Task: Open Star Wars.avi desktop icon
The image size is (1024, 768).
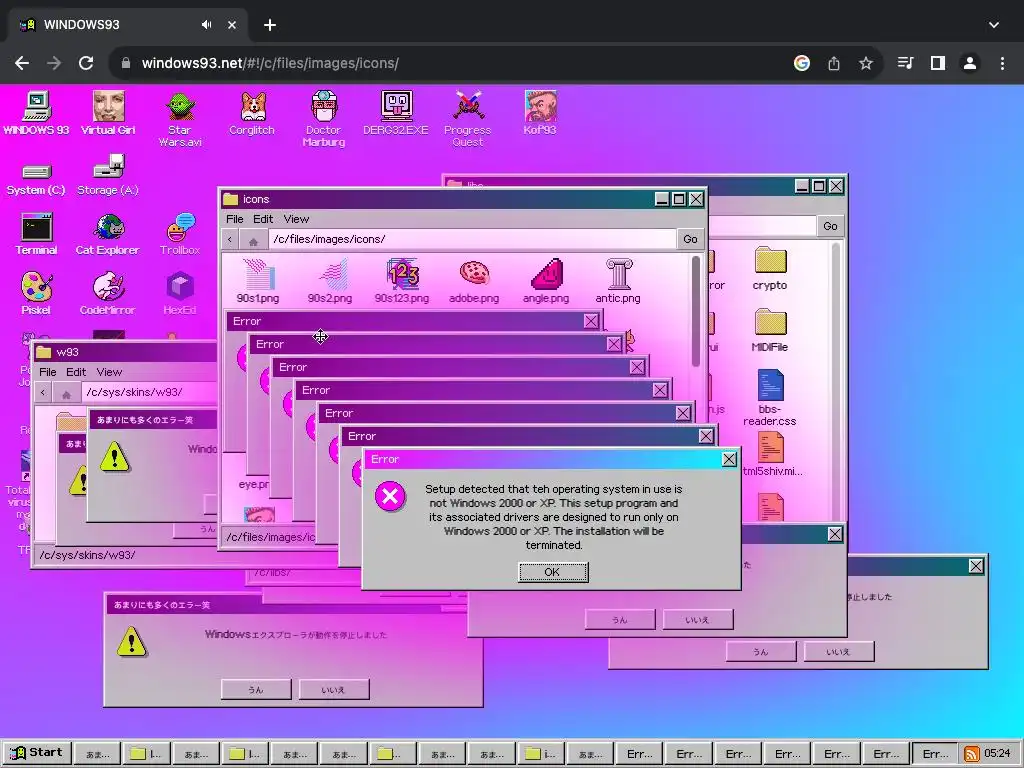Action: pos(180,120)
